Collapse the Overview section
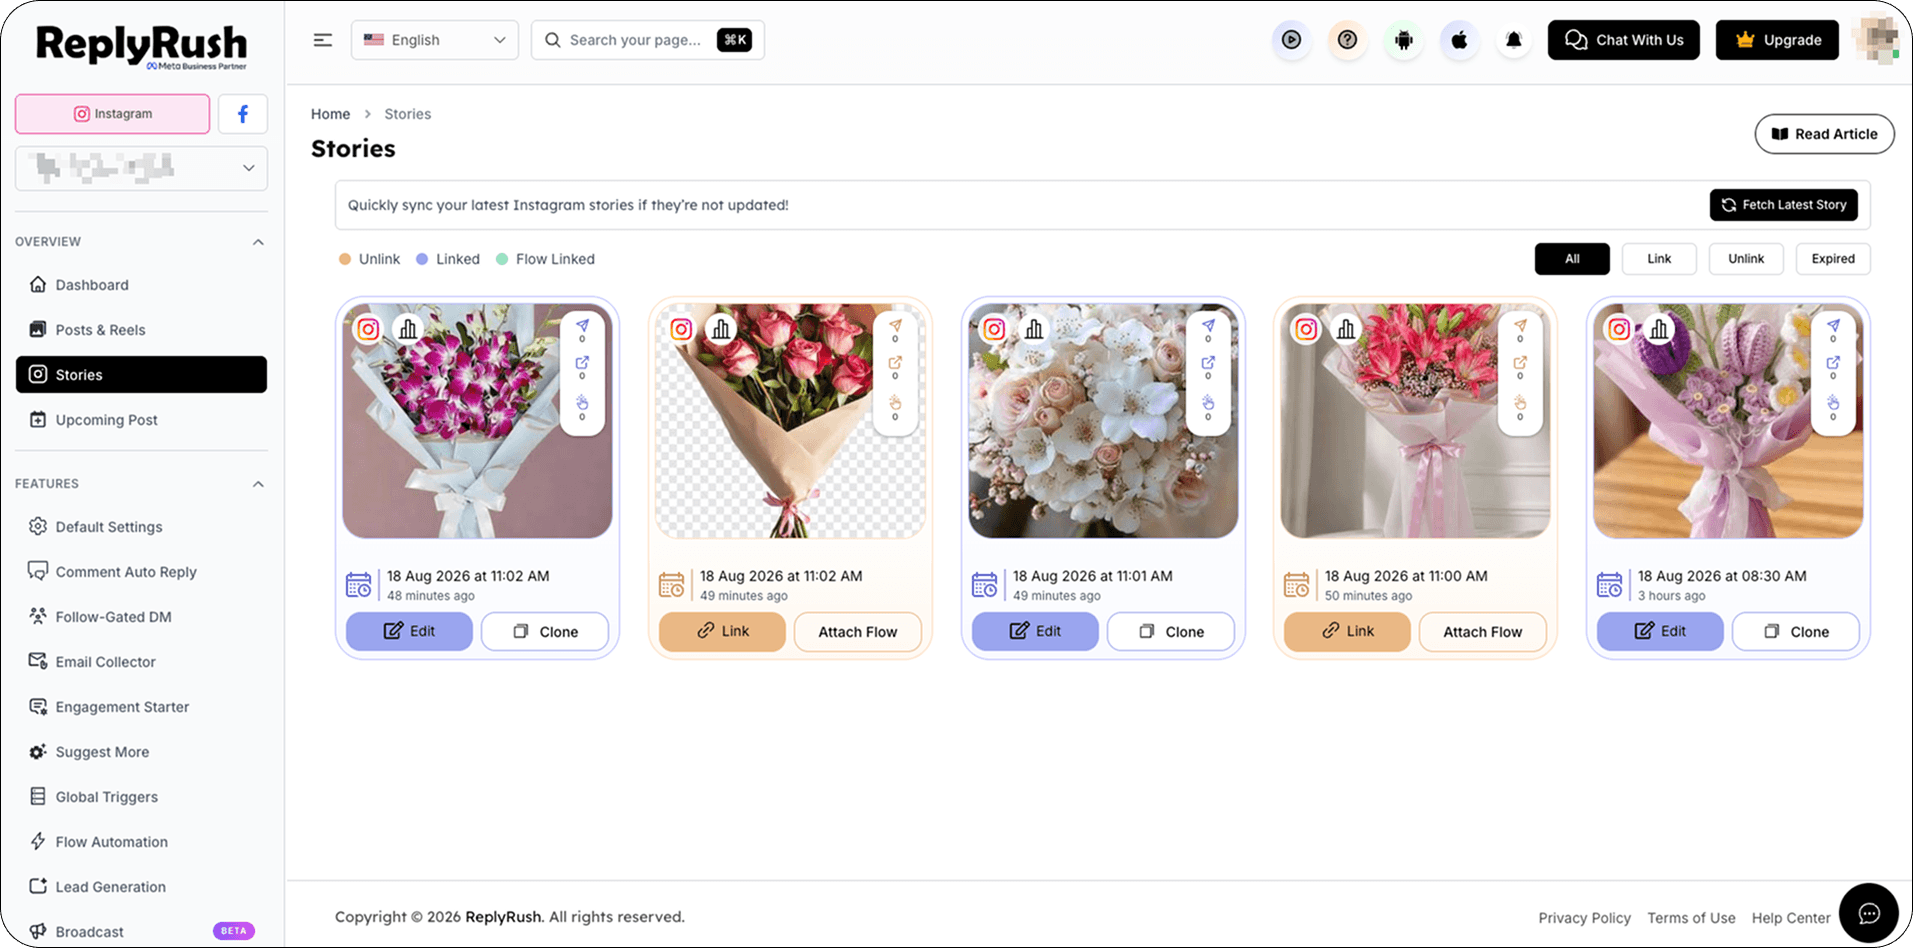 click(258, 242)
